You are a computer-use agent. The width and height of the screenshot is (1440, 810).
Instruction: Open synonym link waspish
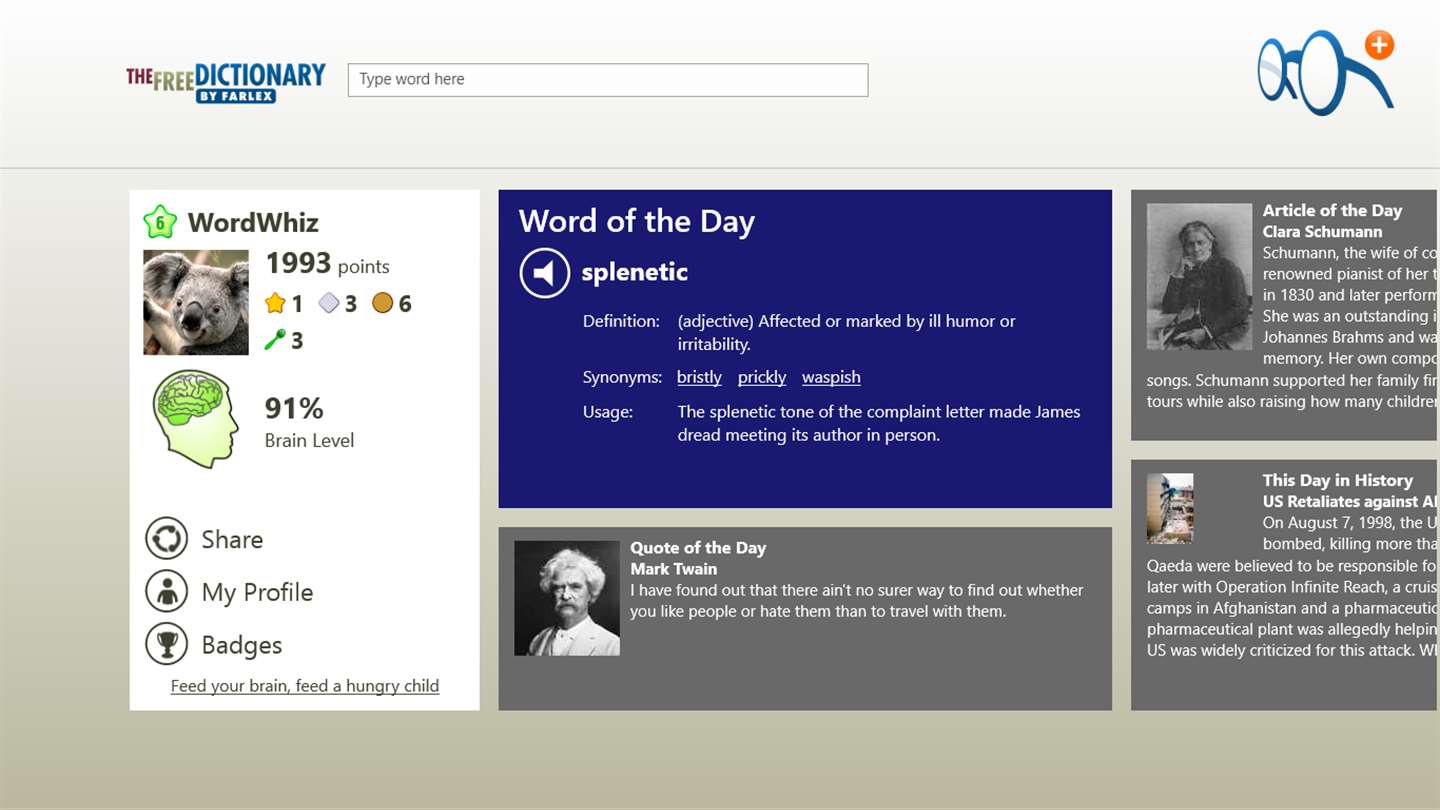click(x=831, y=377)
